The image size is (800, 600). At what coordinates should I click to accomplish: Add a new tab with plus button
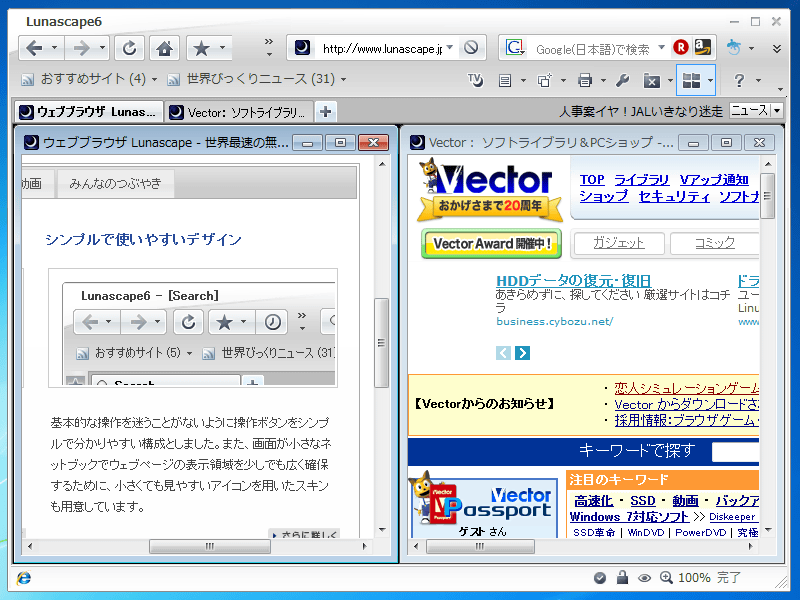(326, 111)
